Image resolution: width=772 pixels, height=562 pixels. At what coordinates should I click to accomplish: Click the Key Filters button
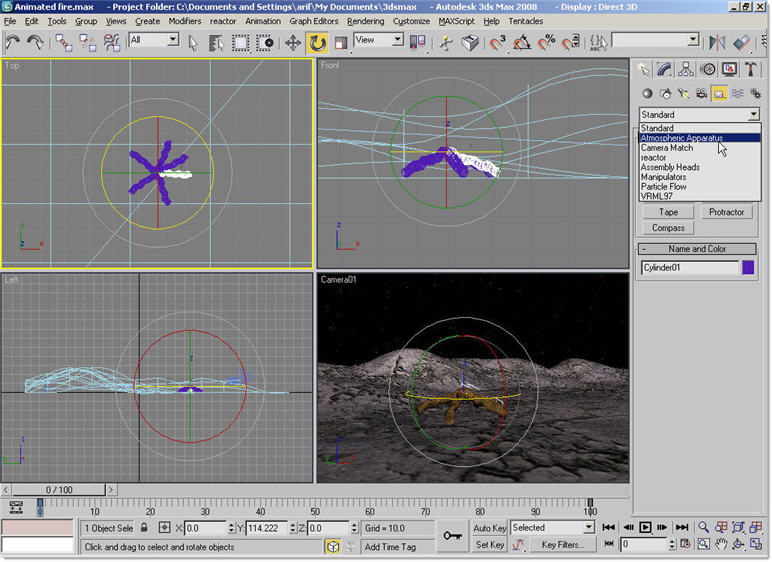tap(562, 545)
